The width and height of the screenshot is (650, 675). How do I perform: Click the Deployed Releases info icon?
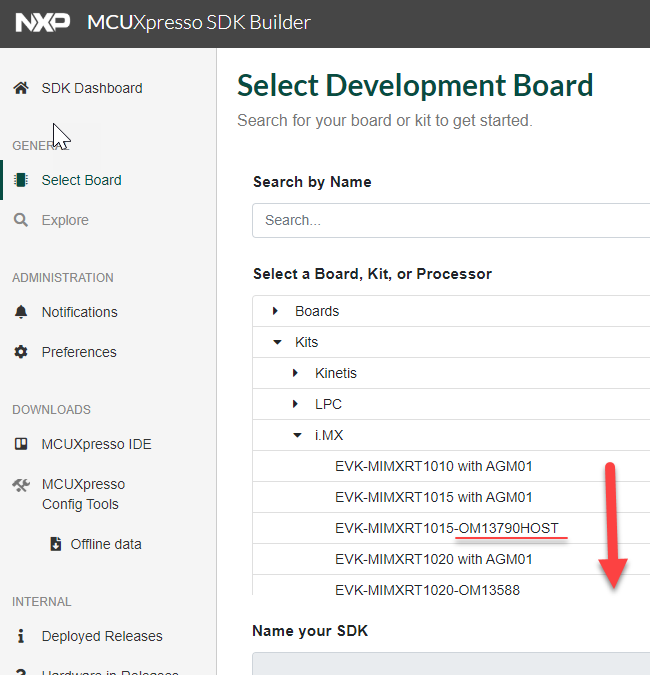tap(21, 636)
